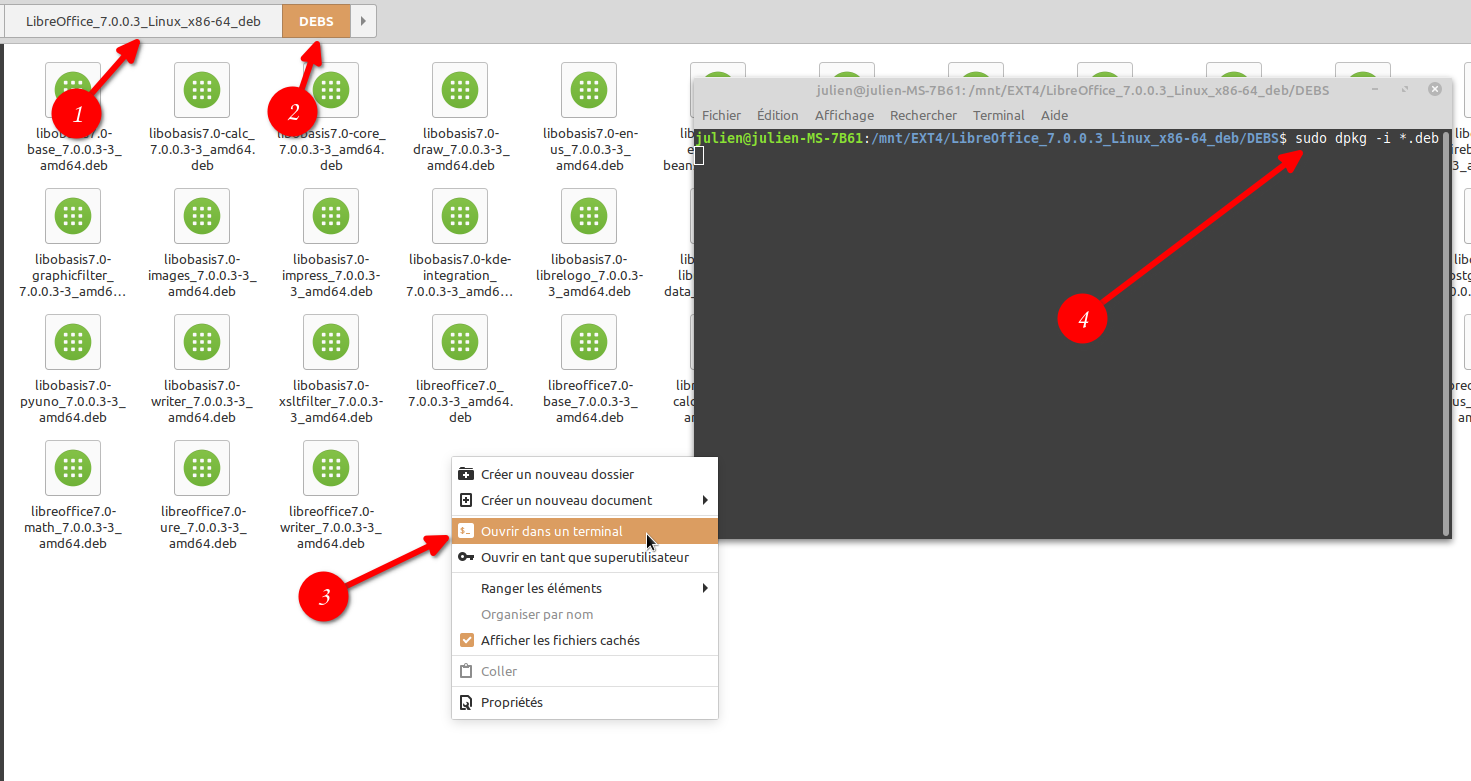Select the libobasis7.0-draw package icon
Screen dimensions: 1471x781
click(x=460, y=90)
